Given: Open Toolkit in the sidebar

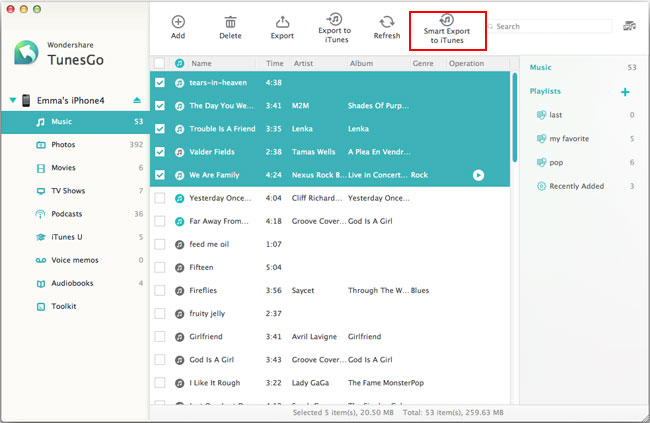Looking at the screenshot, I should tap(75, 306).
